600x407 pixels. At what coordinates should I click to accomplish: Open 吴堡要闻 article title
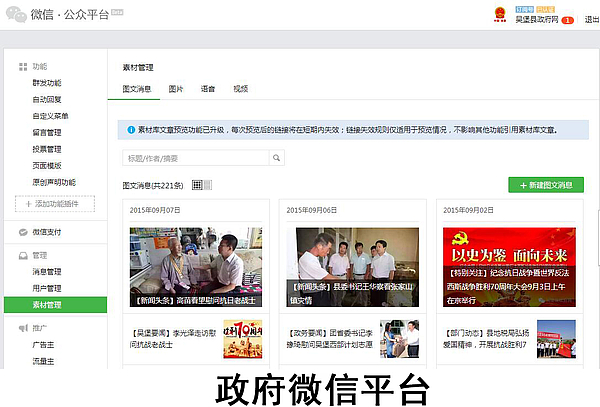[x=173, y=339]
